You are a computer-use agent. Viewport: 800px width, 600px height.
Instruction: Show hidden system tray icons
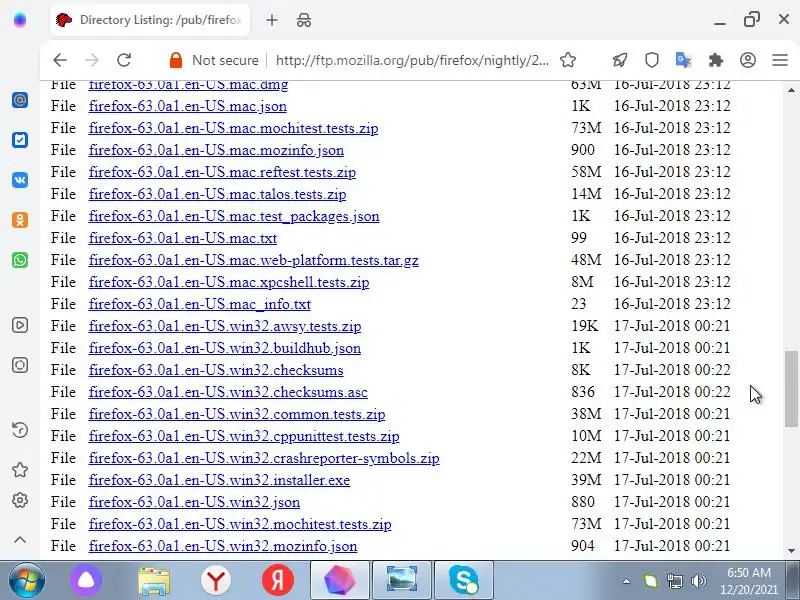[626, 581]
